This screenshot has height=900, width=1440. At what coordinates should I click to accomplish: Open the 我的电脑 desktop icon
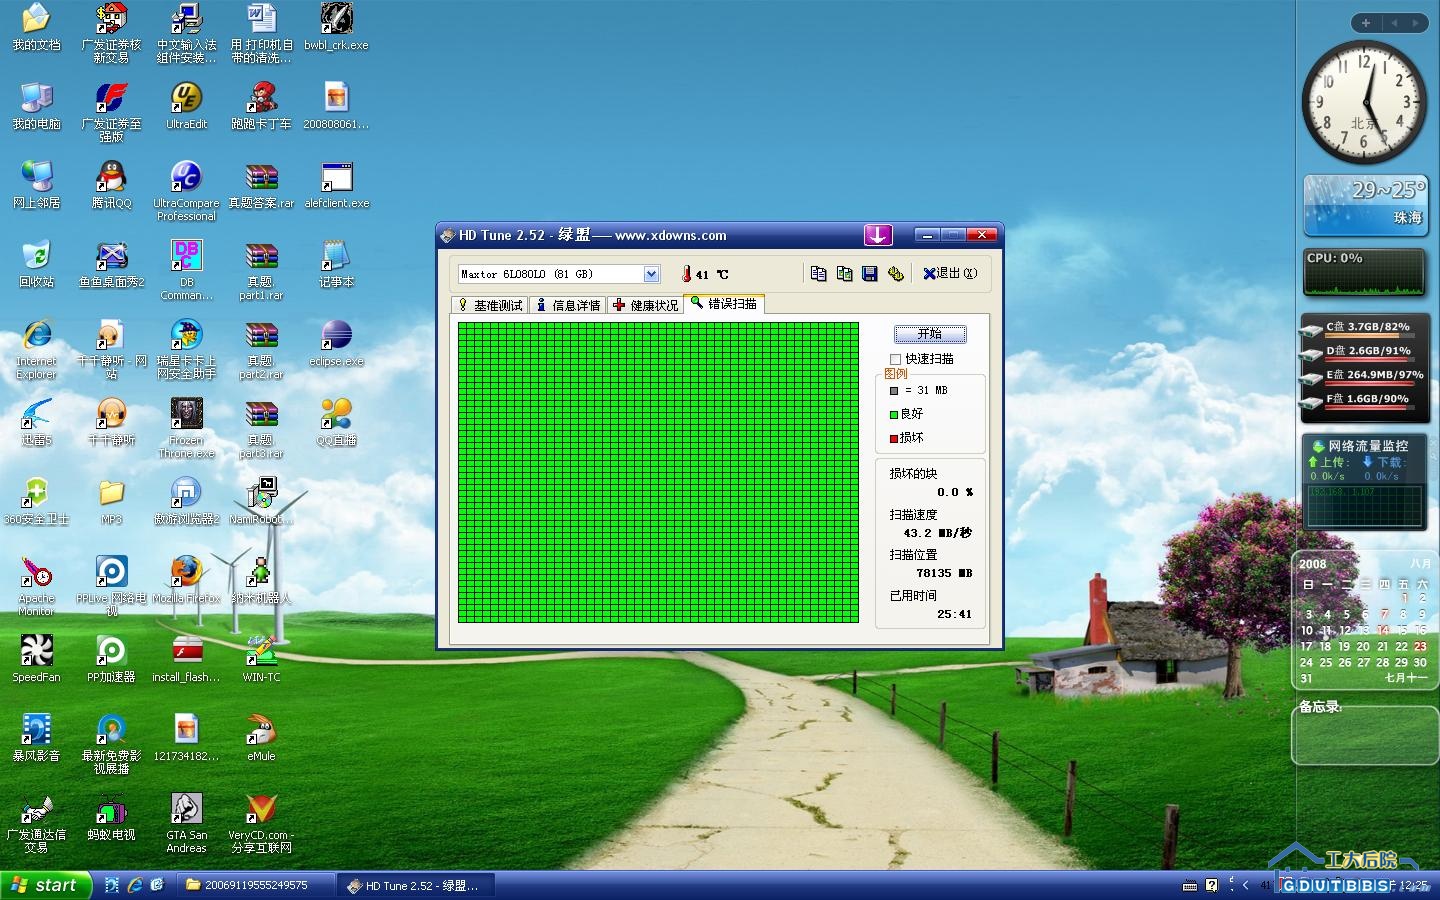(36, 106)
